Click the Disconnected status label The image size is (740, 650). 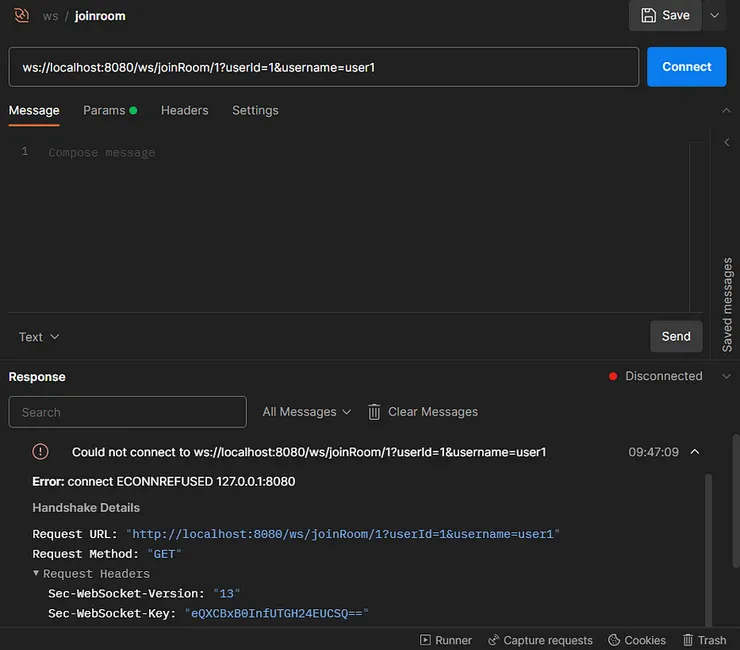[664, 376]
